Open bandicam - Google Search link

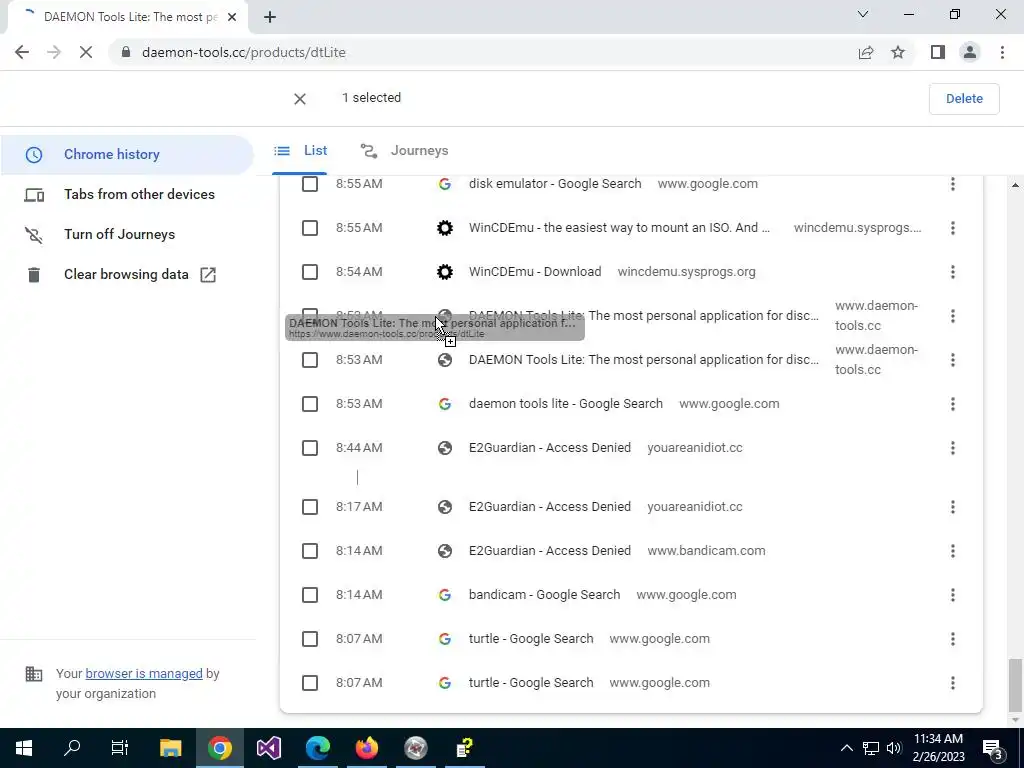[x=544, y=595]
